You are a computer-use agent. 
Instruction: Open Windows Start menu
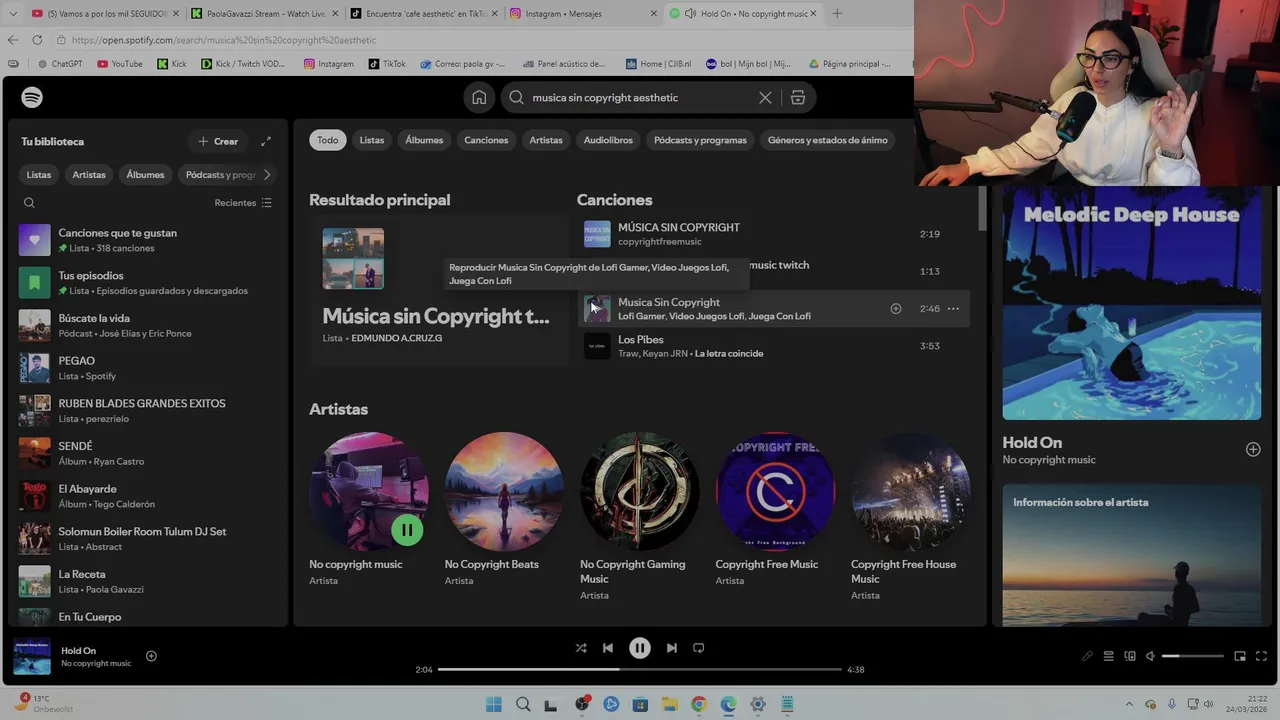pos(493,705)
